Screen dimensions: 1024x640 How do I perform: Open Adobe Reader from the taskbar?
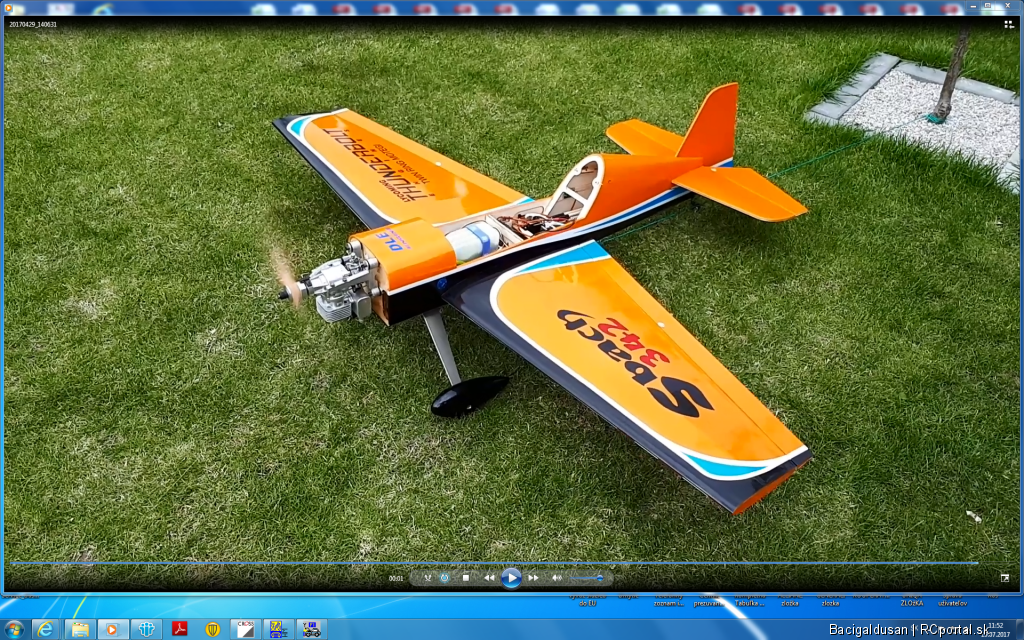pyautogui.click(x=179, y=629)
